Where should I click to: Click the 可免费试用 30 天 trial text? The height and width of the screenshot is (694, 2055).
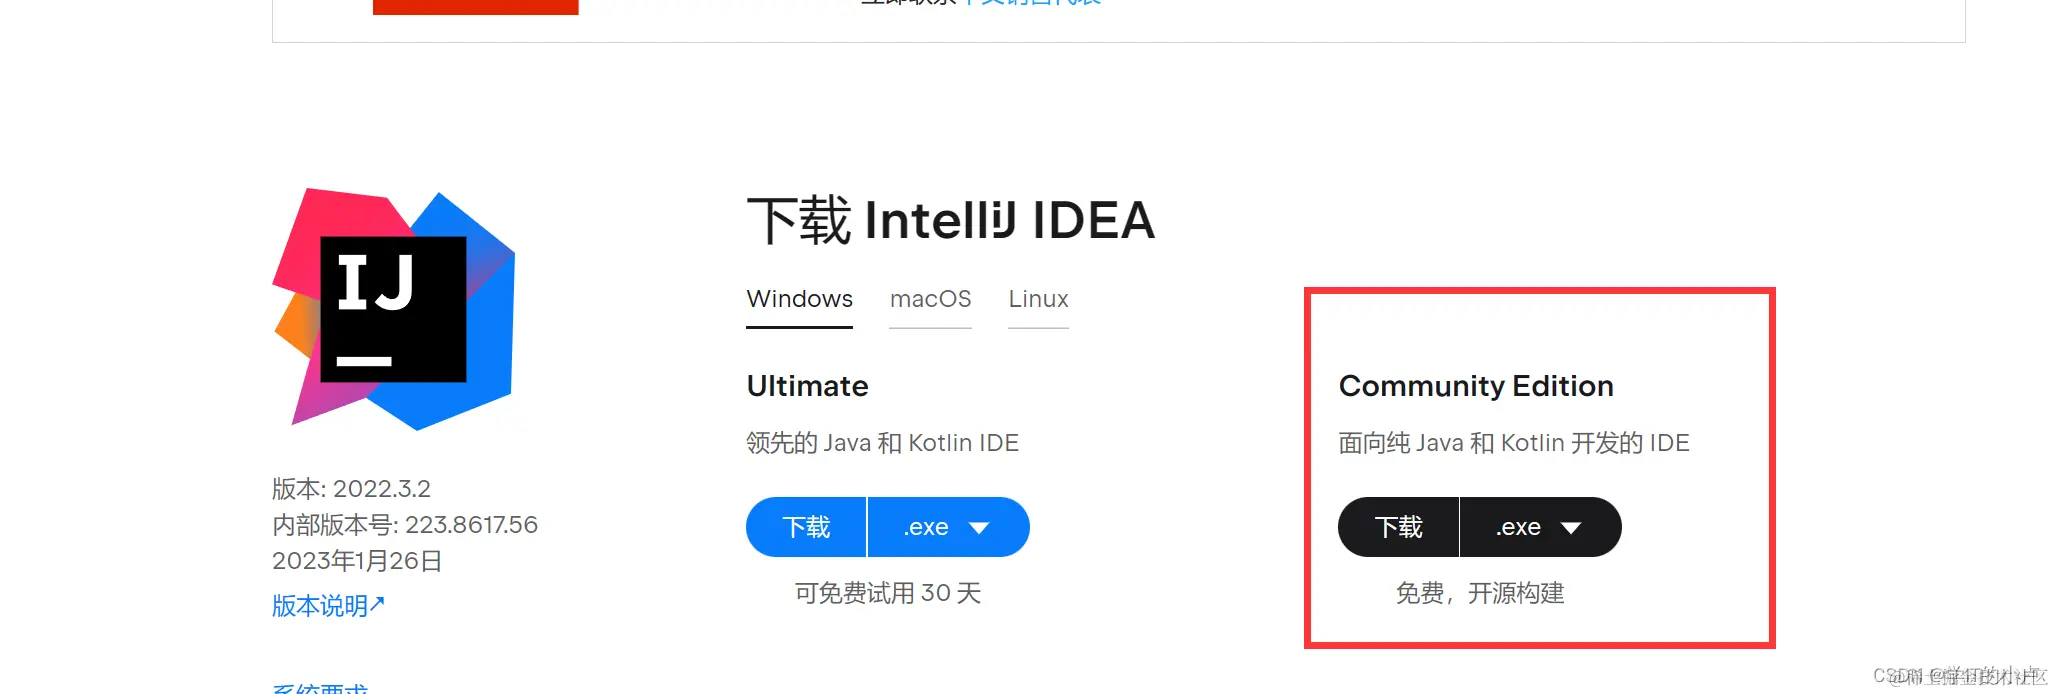point(887,593)
